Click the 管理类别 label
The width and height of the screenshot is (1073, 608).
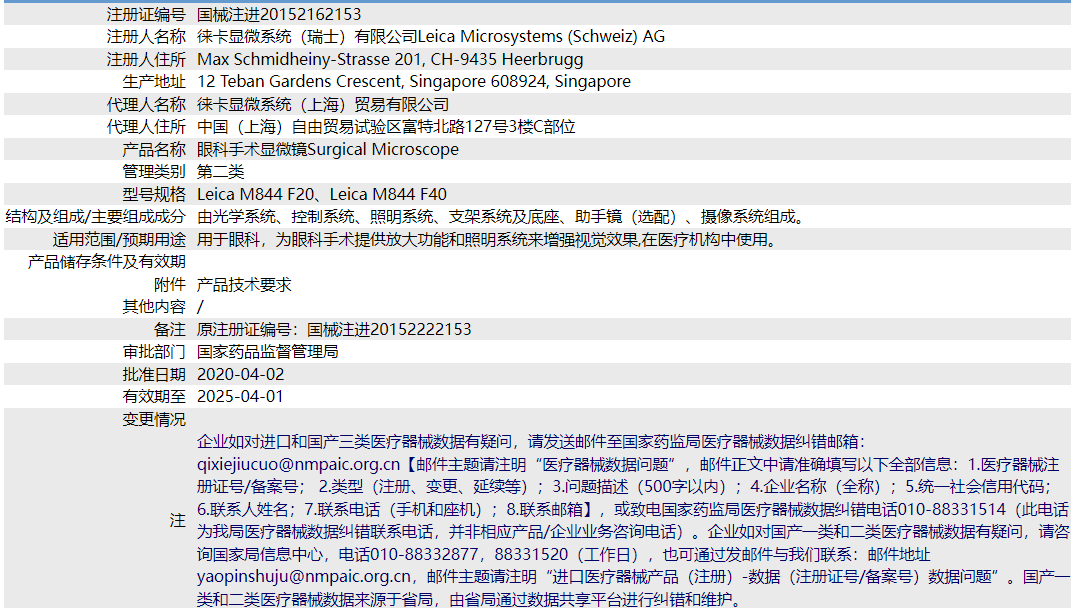point(154,172)
